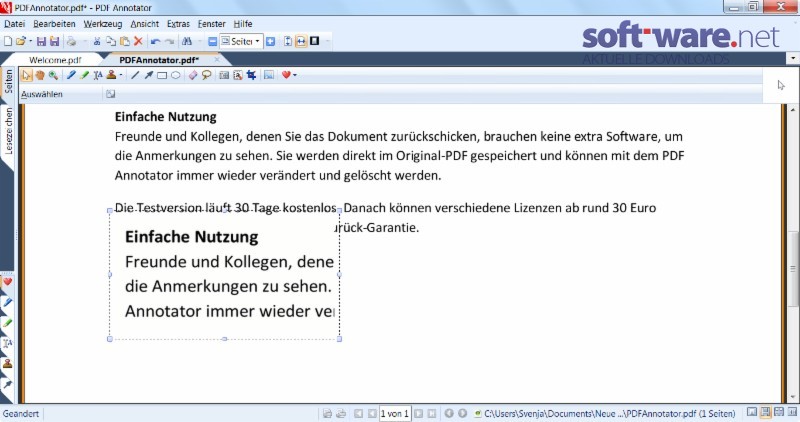Select the line drawing tool
The image size is (800, 422).
[135, 76]
